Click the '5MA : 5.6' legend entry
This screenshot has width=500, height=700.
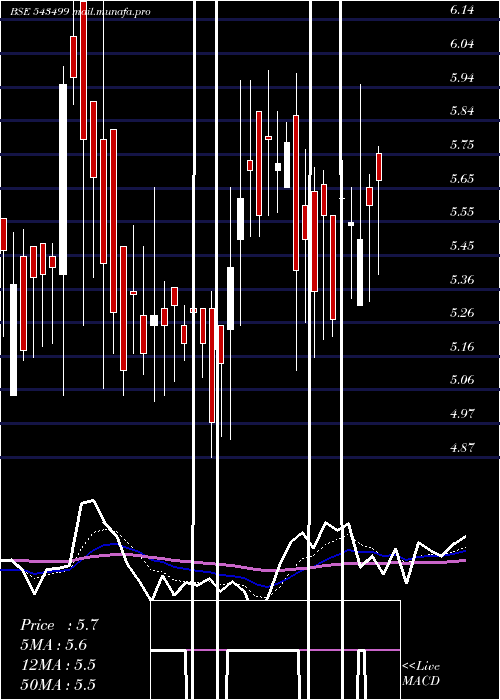(x=54, y=645)
